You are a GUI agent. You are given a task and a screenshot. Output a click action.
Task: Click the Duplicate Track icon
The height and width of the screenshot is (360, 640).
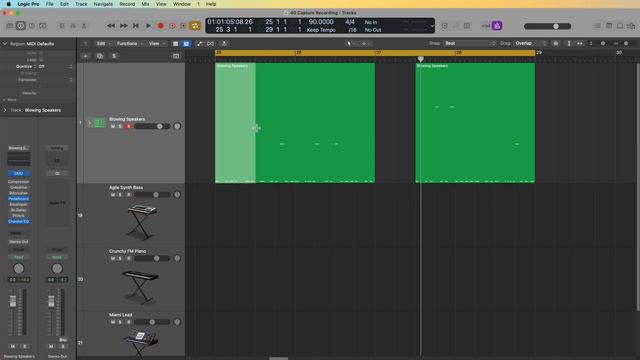[x=100, y=56]
